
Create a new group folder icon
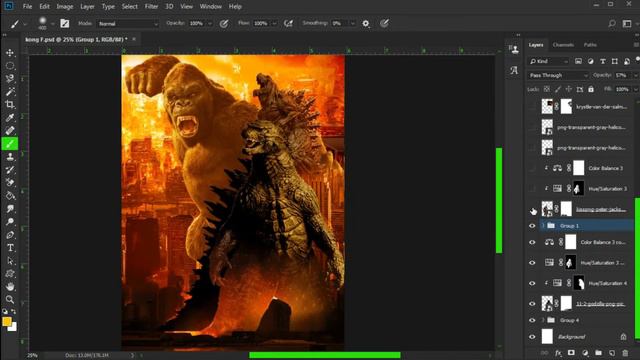tap(598, 353)
